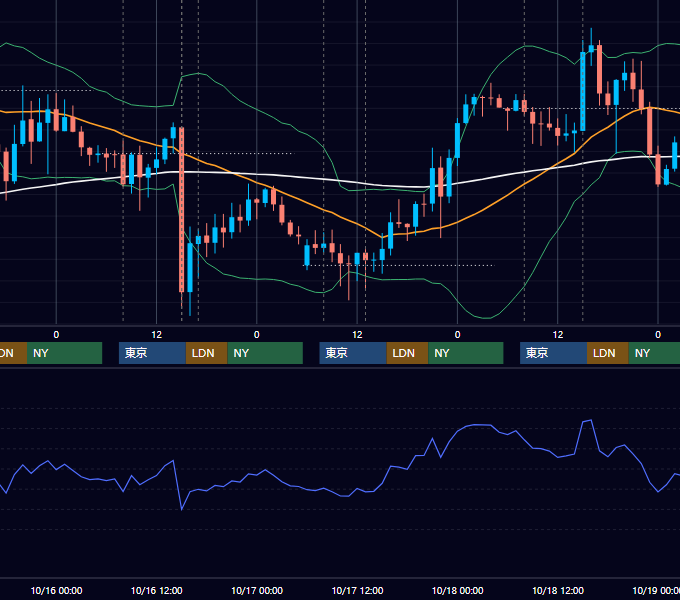Select the NY session block following 10/17 LDN
Screen dimensions: 680x600
click(465, 353)
